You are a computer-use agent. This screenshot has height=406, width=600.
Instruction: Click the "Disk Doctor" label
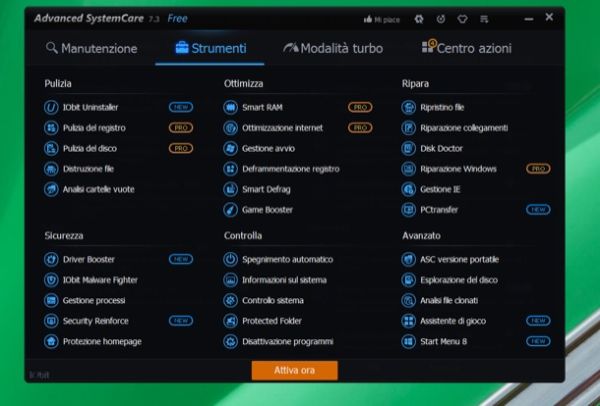[x=442, y=148]
